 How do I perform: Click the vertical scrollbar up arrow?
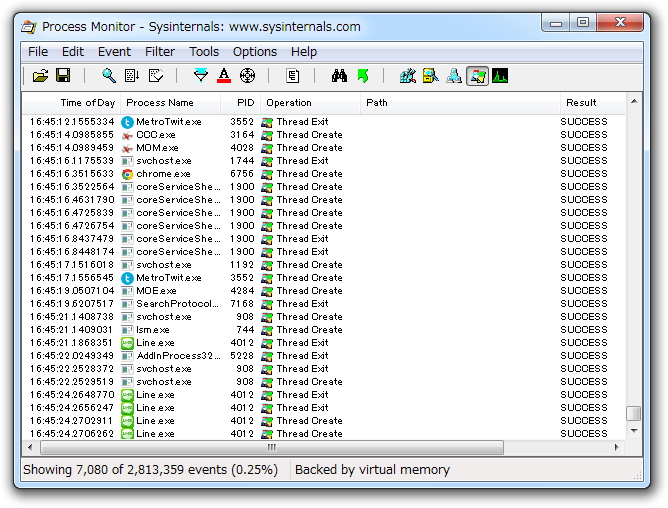634,101
